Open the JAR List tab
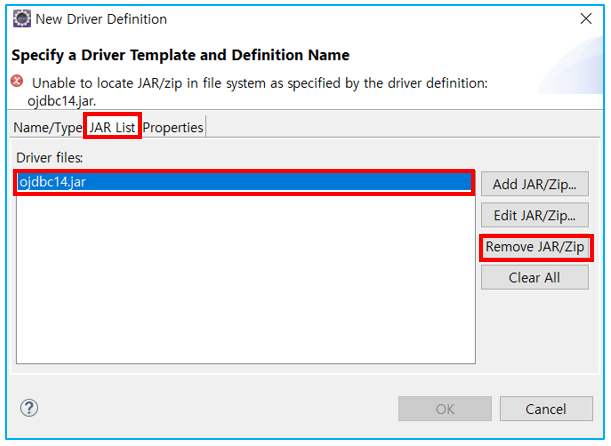This screenshot has width=611, height=446. click(x=112, y=127)
